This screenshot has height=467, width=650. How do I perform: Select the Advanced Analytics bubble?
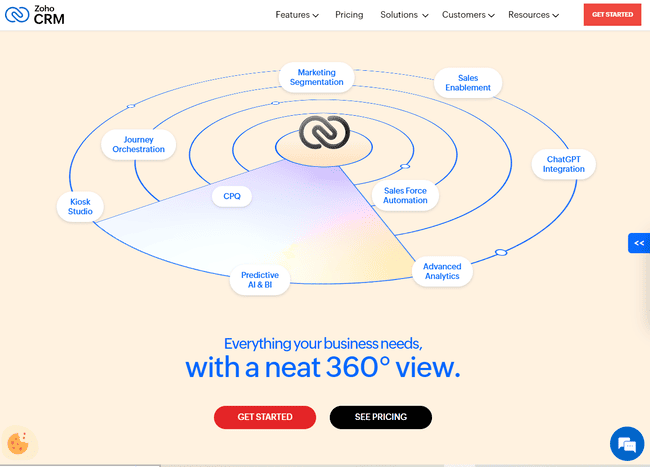point(442,271)
